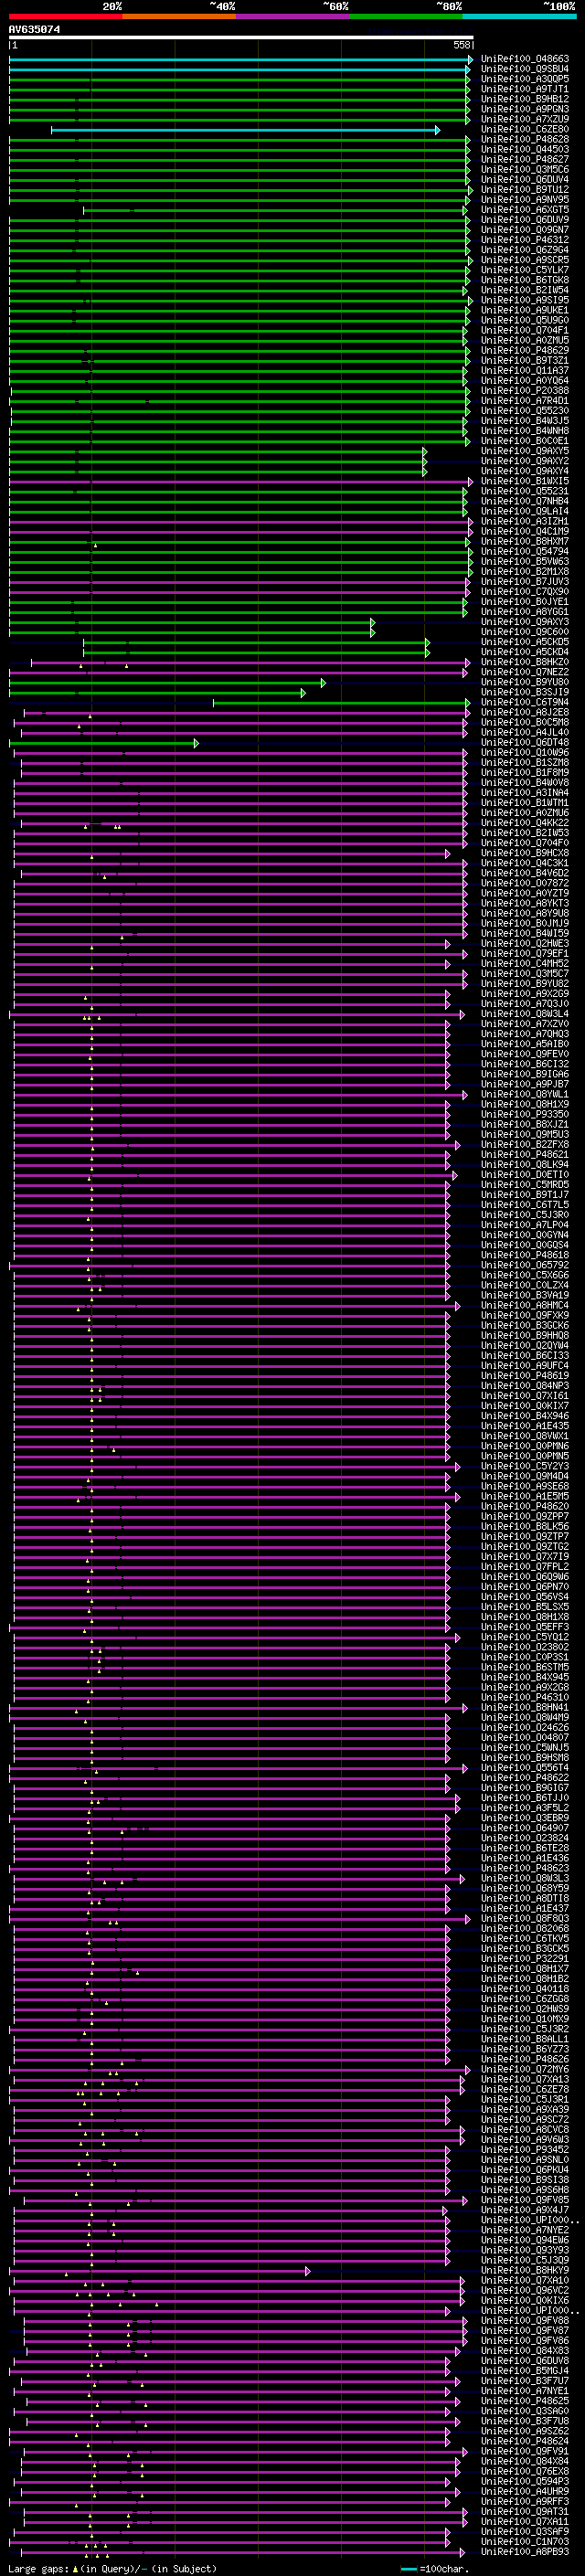This screenshot has width=585, height=2576.
Task: Click the UniRef100_A8YGG1 label
Action: (525, 612)
